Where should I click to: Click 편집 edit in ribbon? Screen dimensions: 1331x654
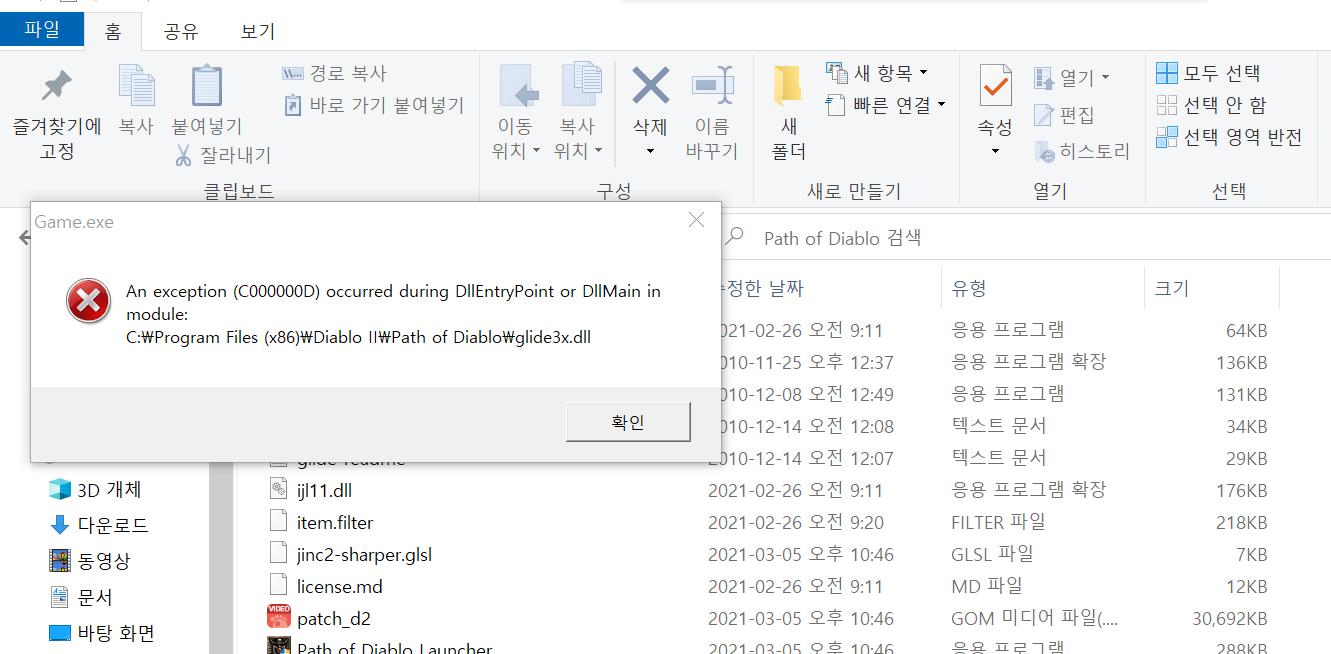[1064, 115]
